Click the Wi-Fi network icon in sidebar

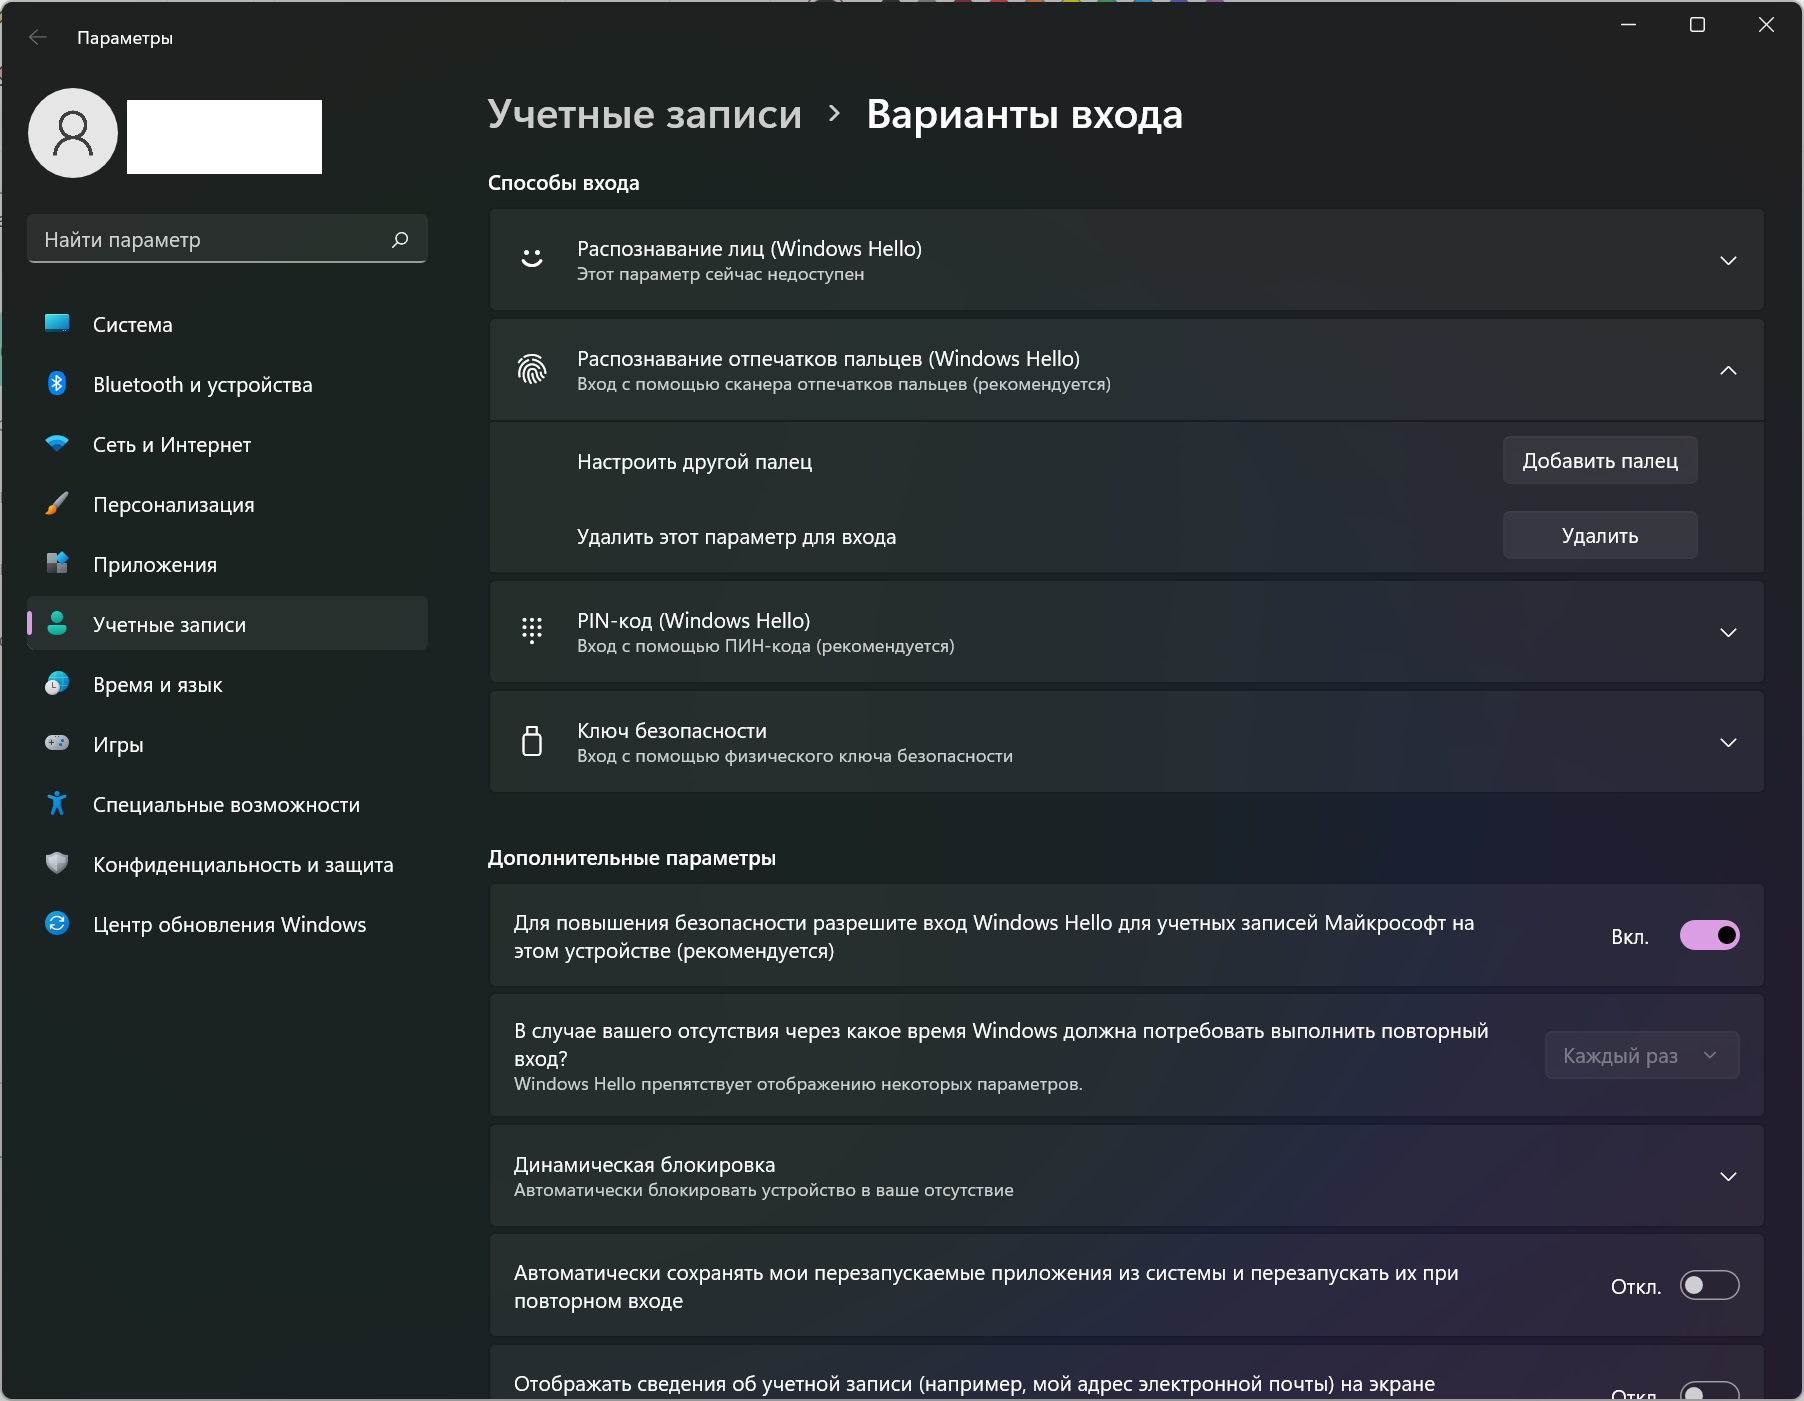(57, 444)
